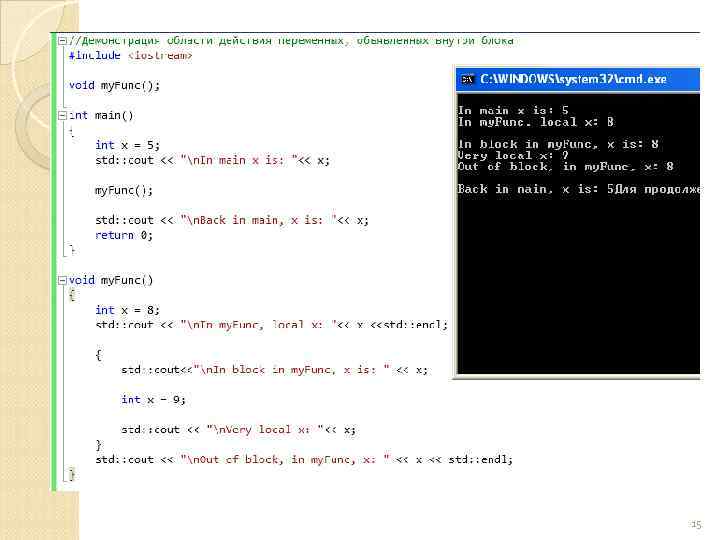720x540 pixels.
Task: Click the 'myFunc();' call in main
Action: [124, 191]
